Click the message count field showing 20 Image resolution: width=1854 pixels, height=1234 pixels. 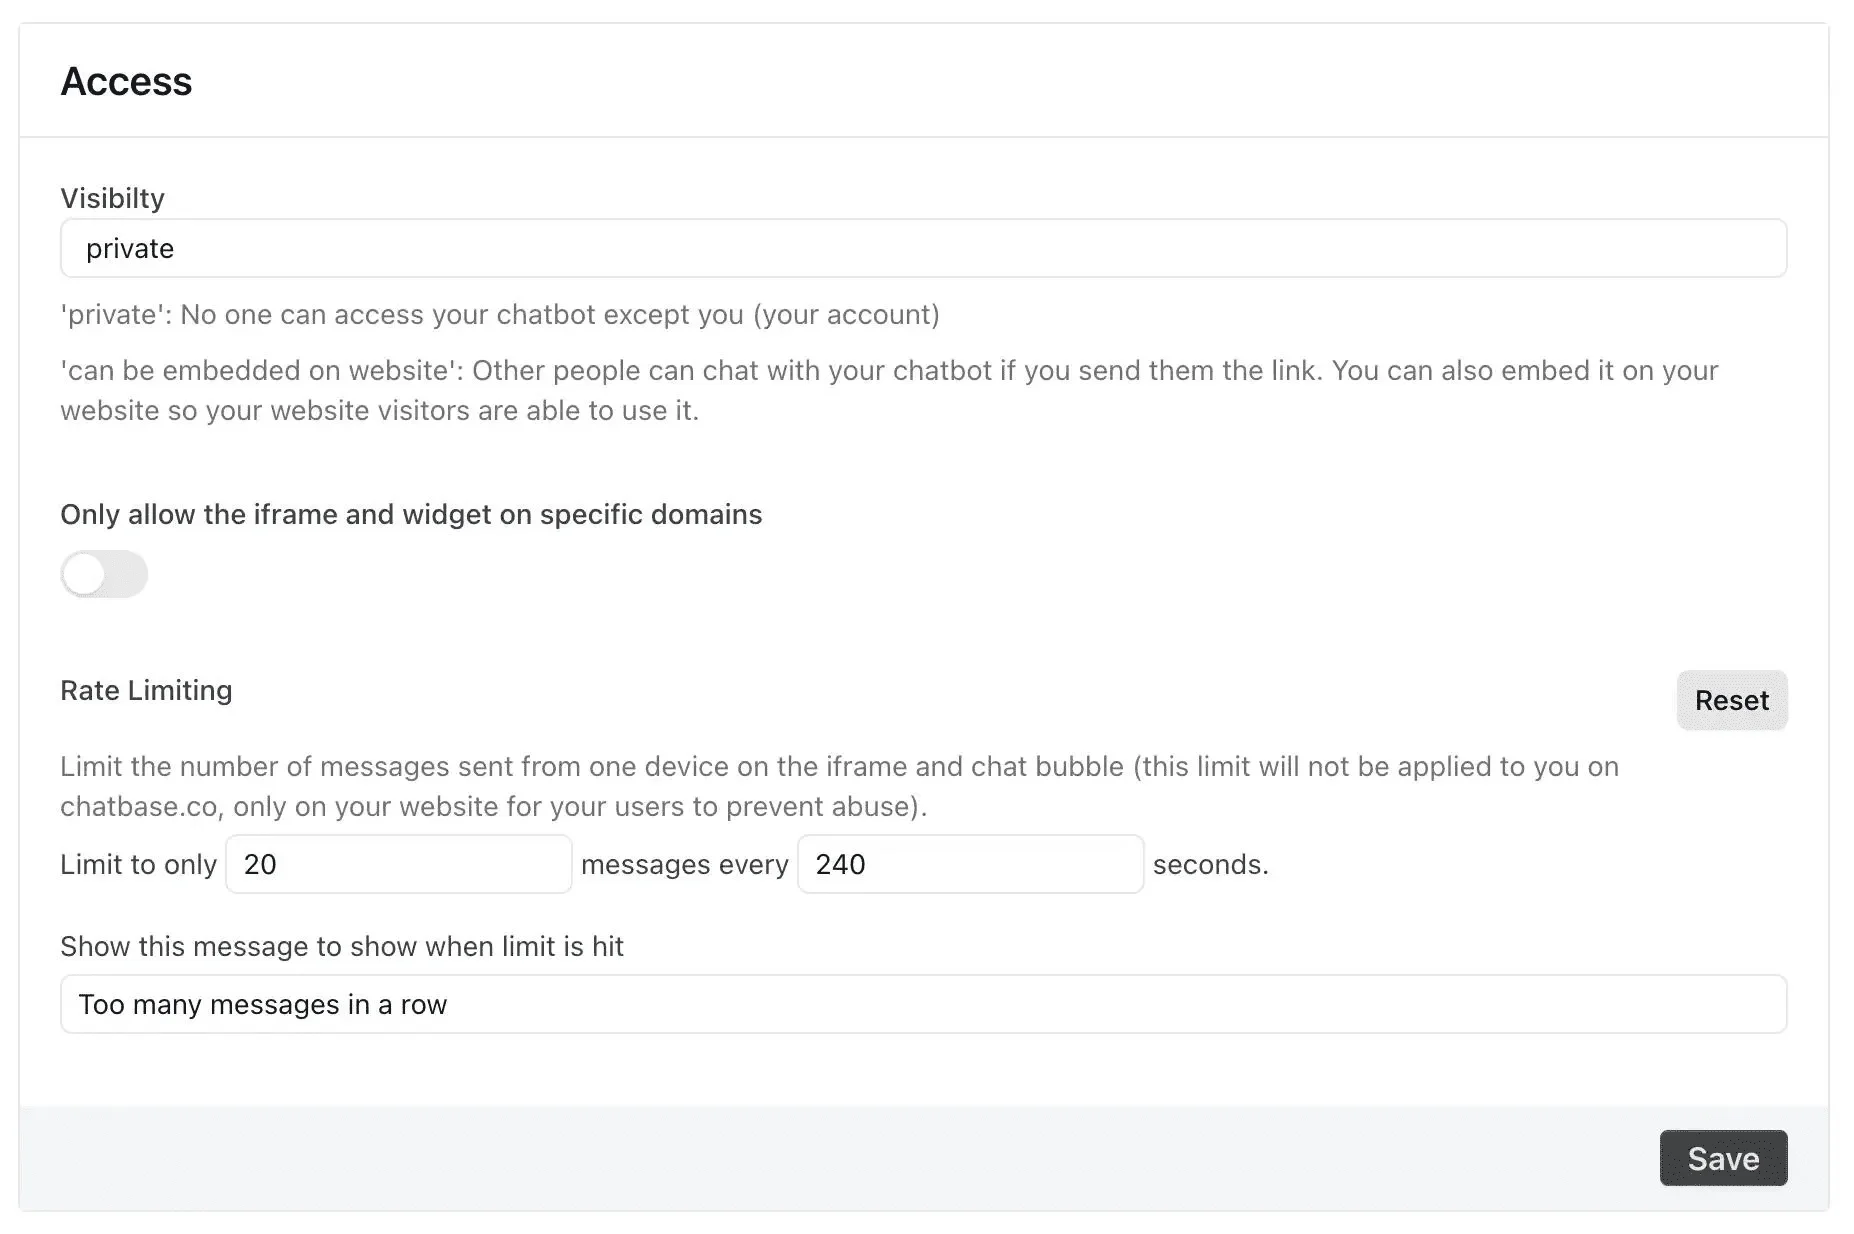click(398, 864)
